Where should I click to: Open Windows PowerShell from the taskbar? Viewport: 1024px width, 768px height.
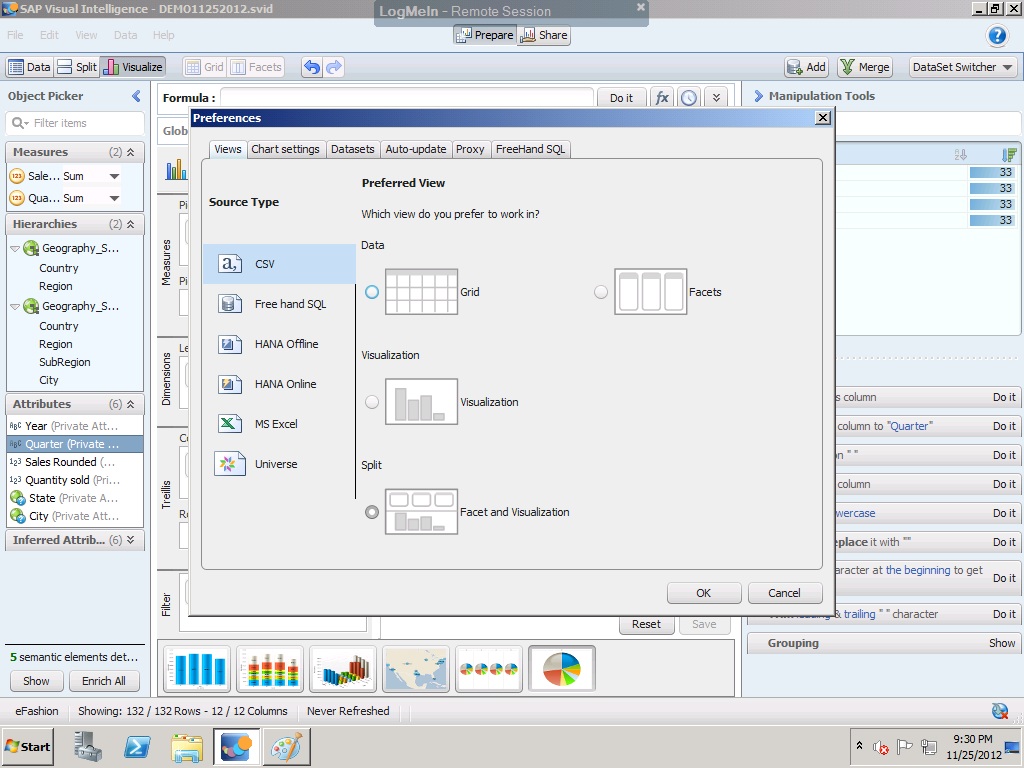coord(137,746)
